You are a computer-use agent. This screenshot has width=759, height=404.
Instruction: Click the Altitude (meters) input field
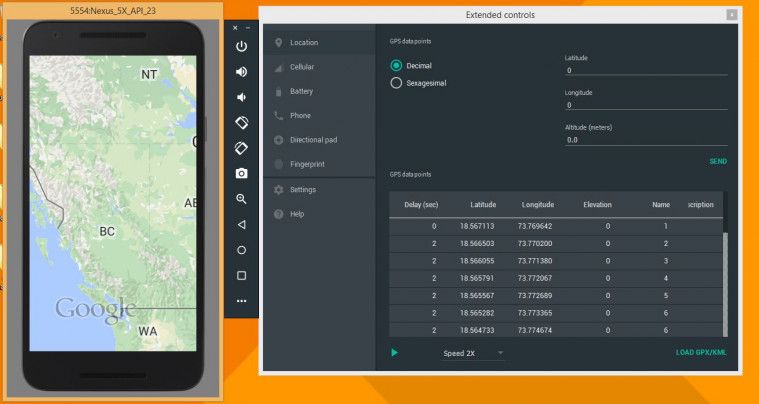pos(646,140)
